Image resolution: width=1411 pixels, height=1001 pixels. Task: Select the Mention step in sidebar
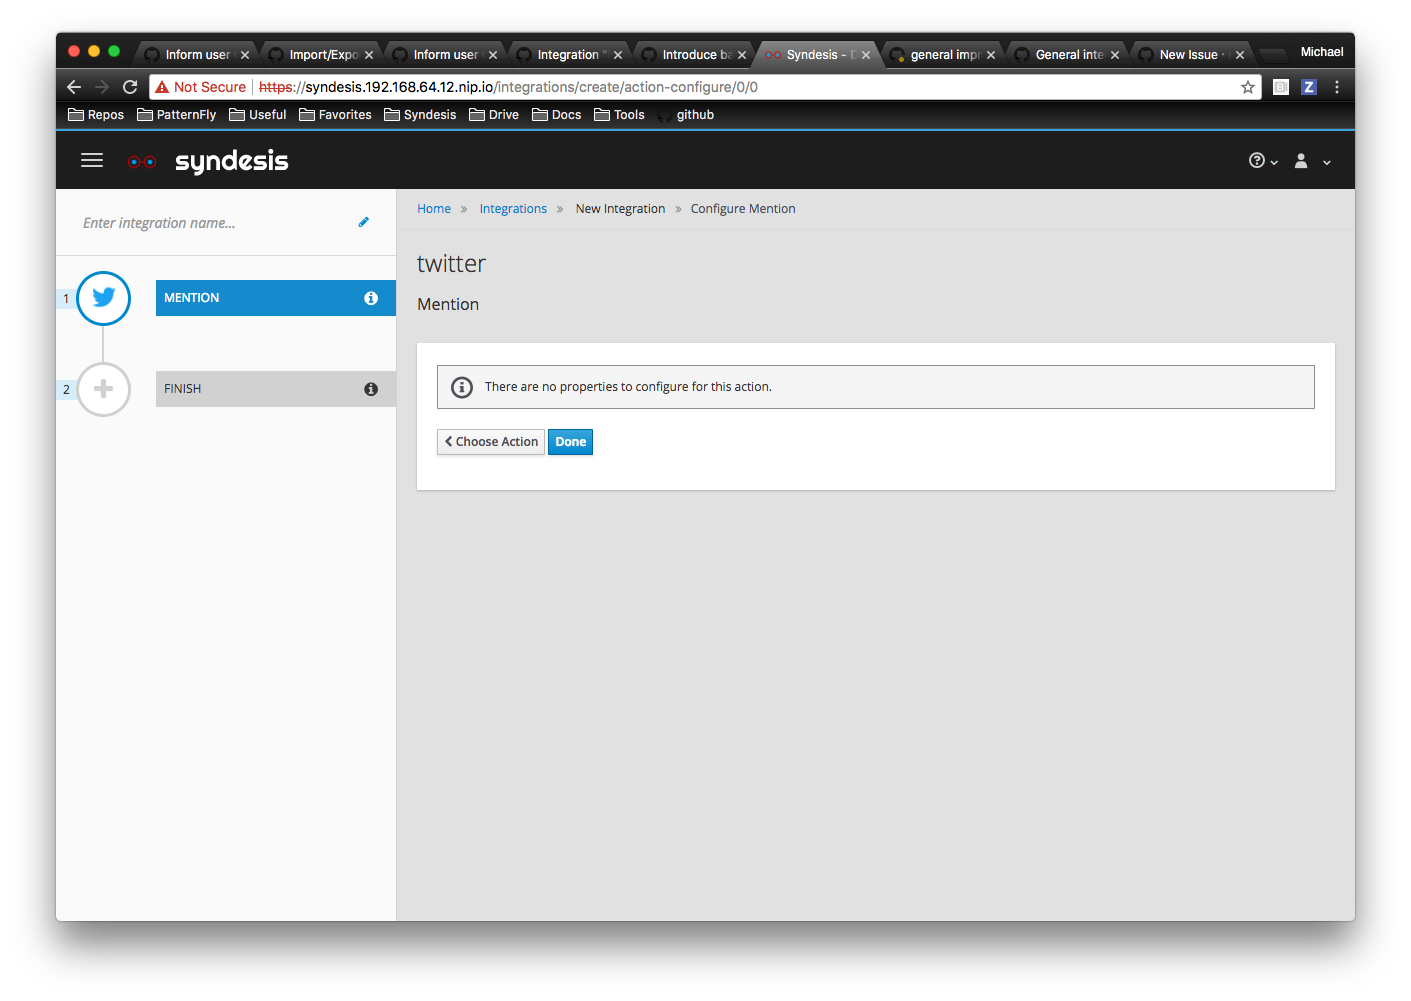(276, 298)
